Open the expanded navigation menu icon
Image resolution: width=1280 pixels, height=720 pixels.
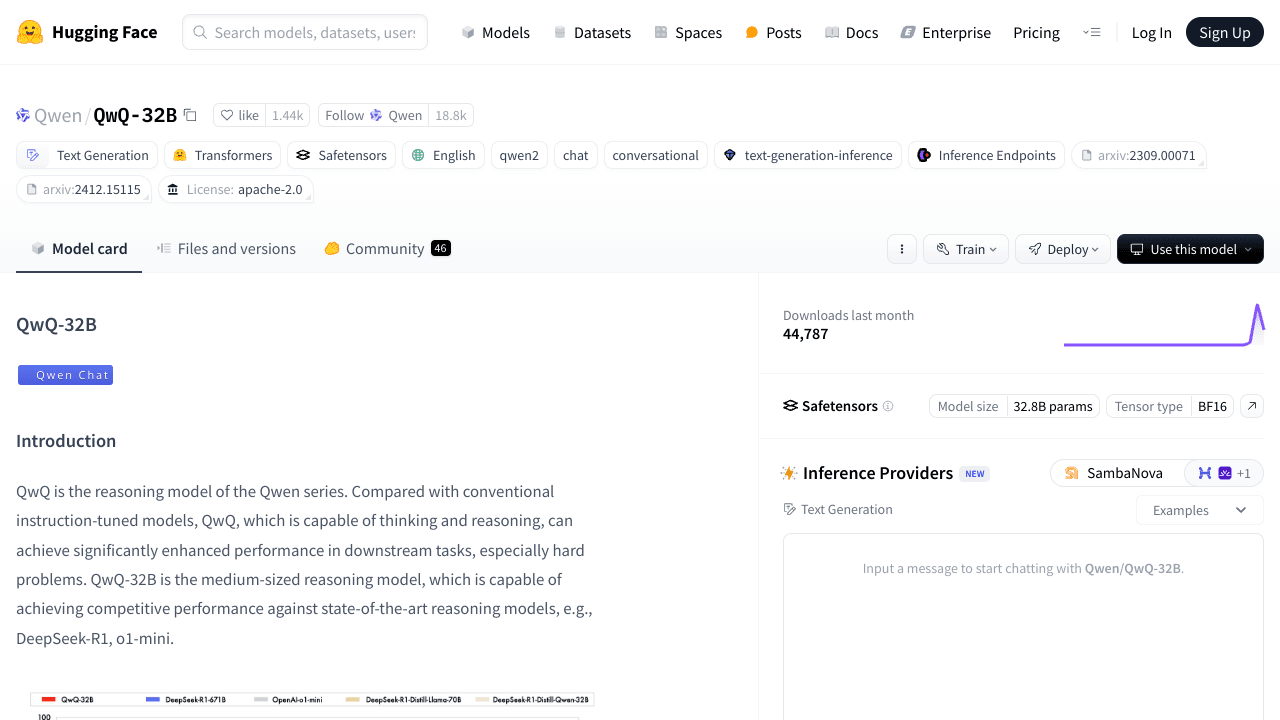pyautogui.click(x=1091, y=32)
